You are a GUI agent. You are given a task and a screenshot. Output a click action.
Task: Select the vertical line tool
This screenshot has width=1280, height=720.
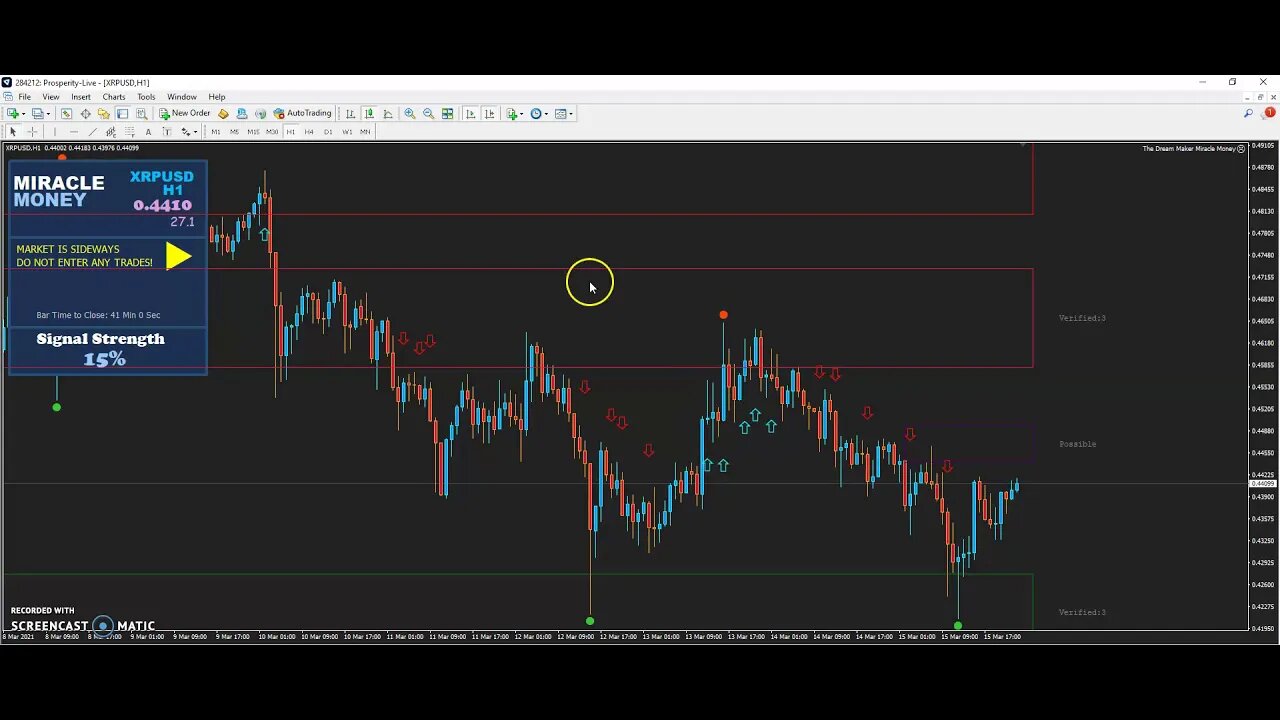pyautogui.click(x=54, y=132)
